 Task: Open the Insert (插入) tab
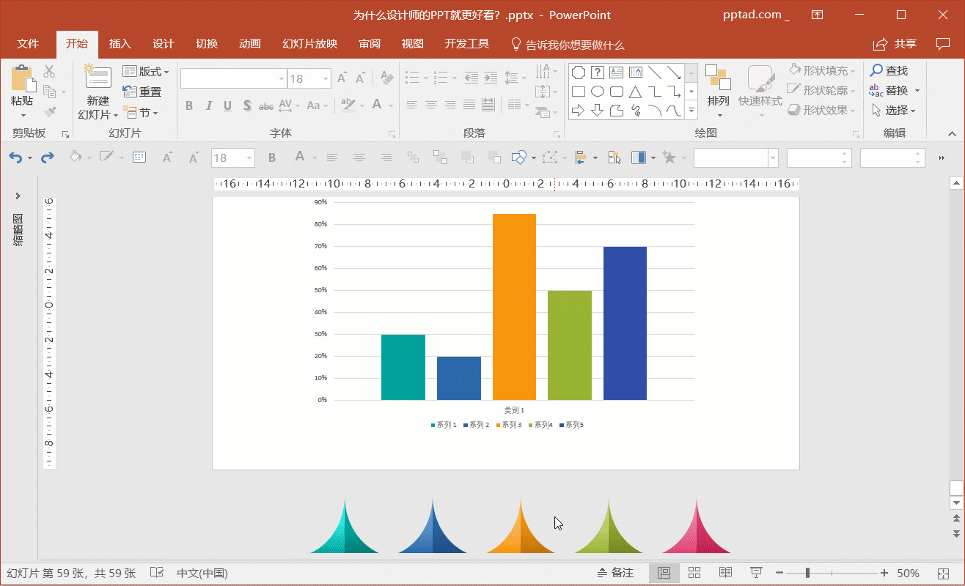pyautogui.click(x=120, y=44)
